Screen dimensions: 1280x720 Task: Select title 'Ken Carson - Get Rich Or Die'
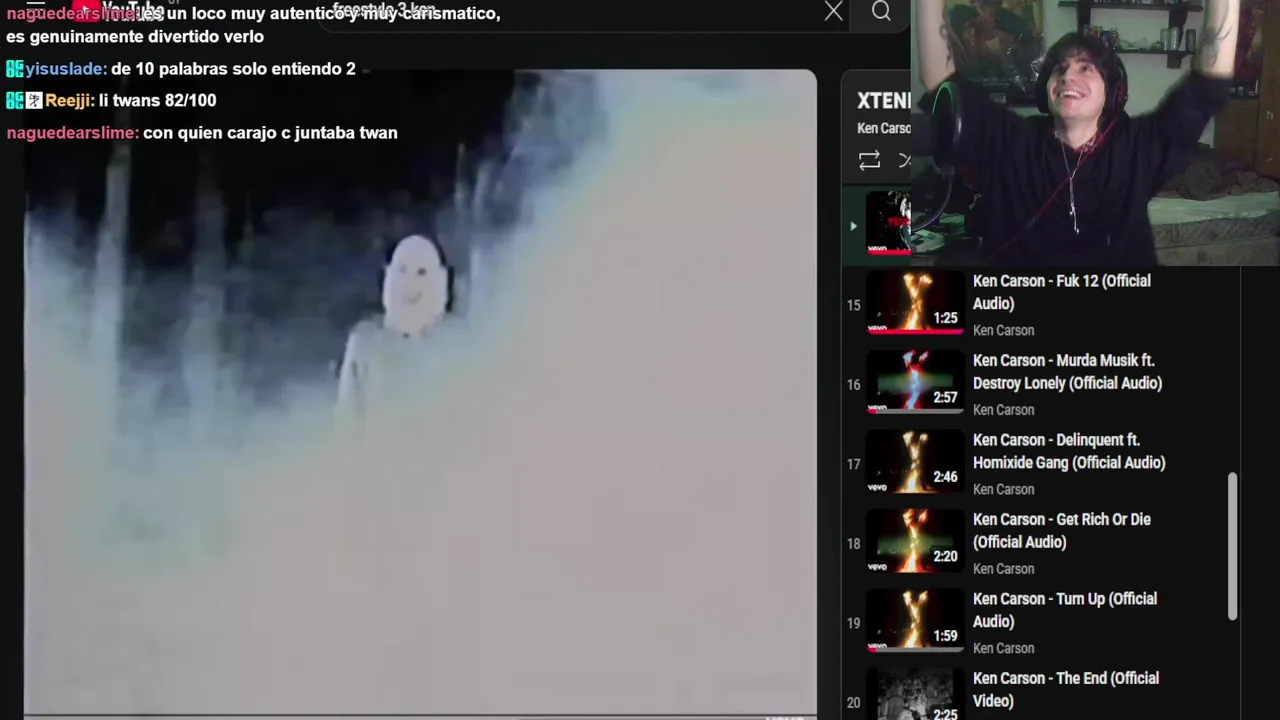[1061, 531]
